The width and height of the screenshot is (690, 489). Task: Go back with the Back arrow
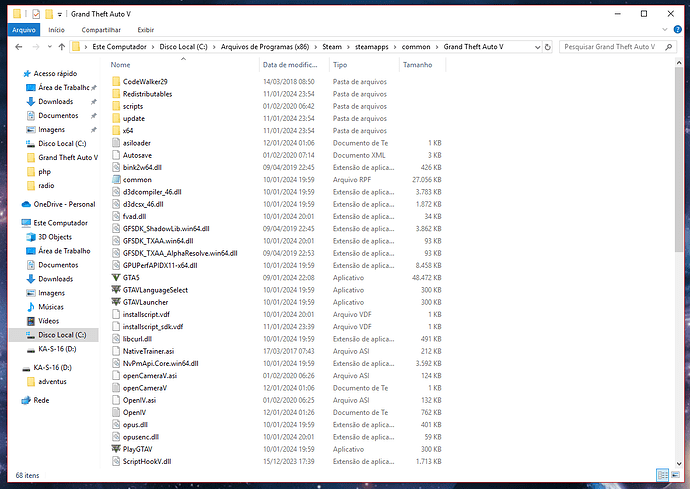point(18,47)
